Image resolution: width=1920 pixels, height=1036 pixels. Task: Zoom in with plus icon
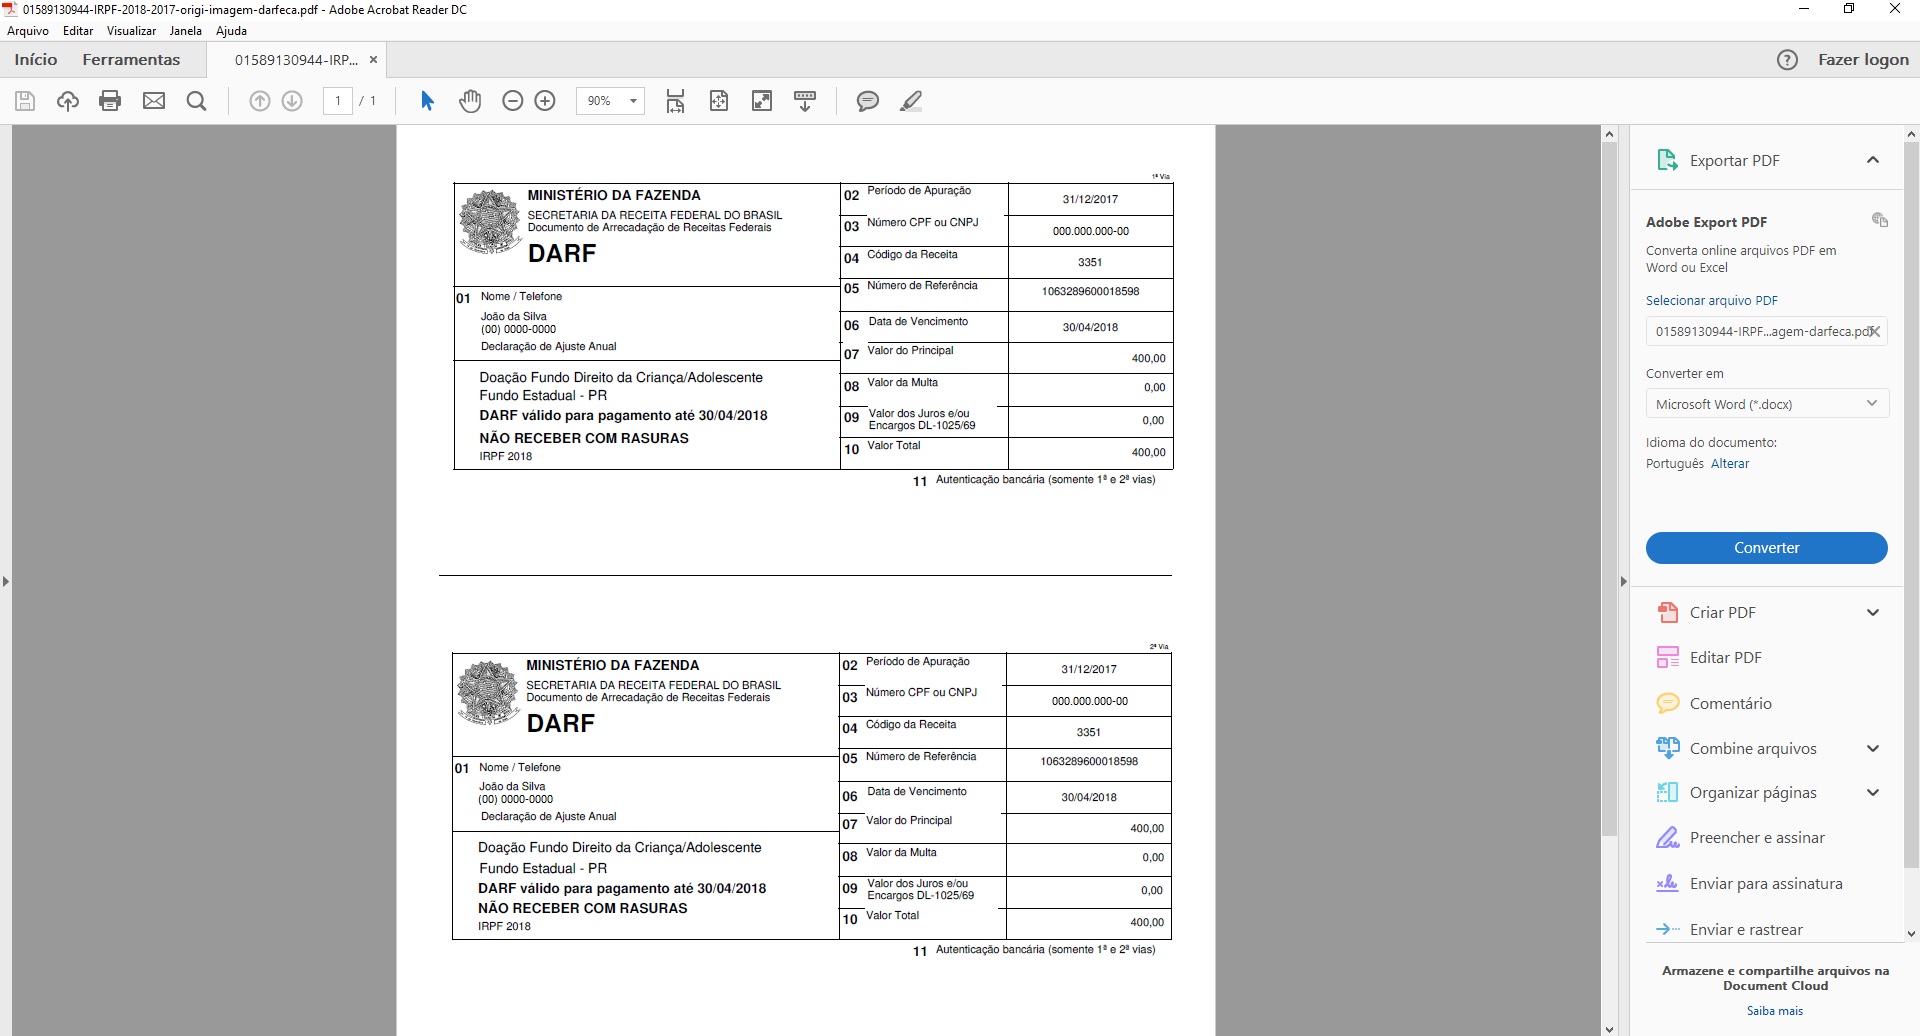click(x=545, y=101)
